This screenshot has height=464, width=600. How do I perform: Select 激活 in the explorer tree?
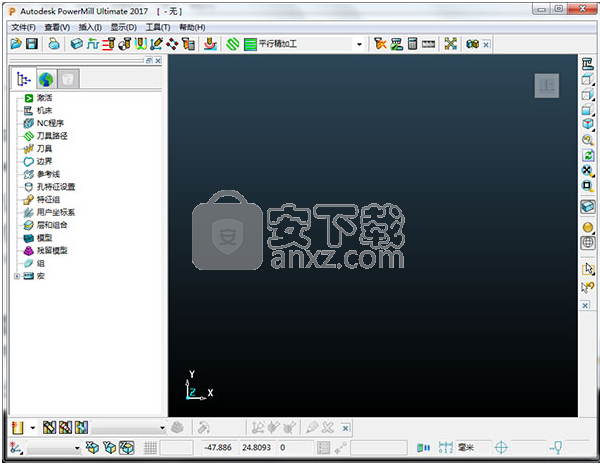pyautogui.click(x=44, y=98)
